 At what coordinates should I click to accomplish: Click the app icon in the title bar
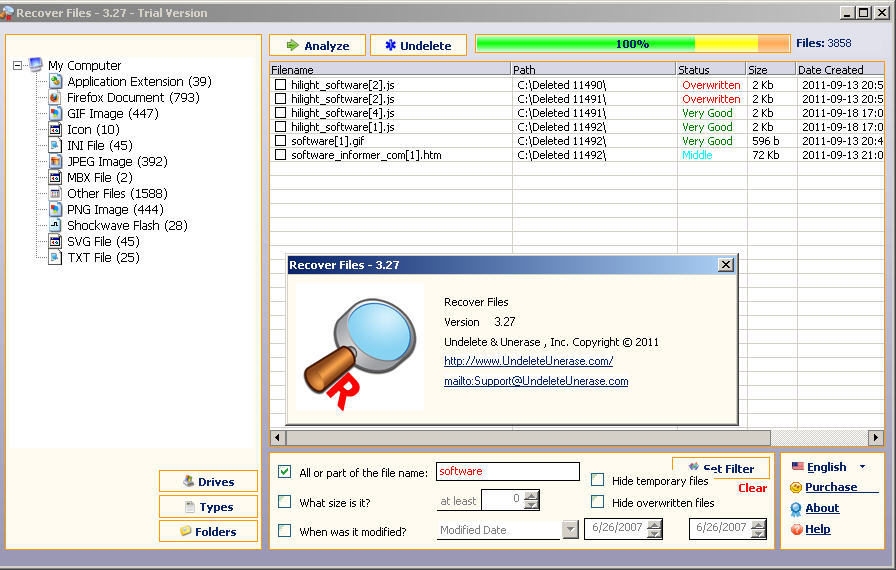pos(7,13)
